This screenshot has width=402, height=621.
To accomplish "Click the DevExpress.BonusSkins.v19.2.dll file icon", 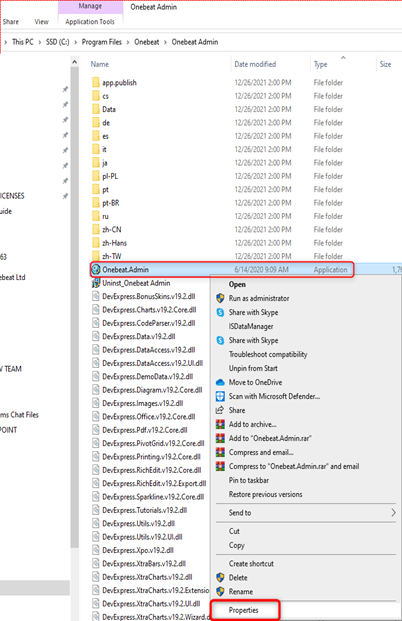I will [x=95, y=296].
